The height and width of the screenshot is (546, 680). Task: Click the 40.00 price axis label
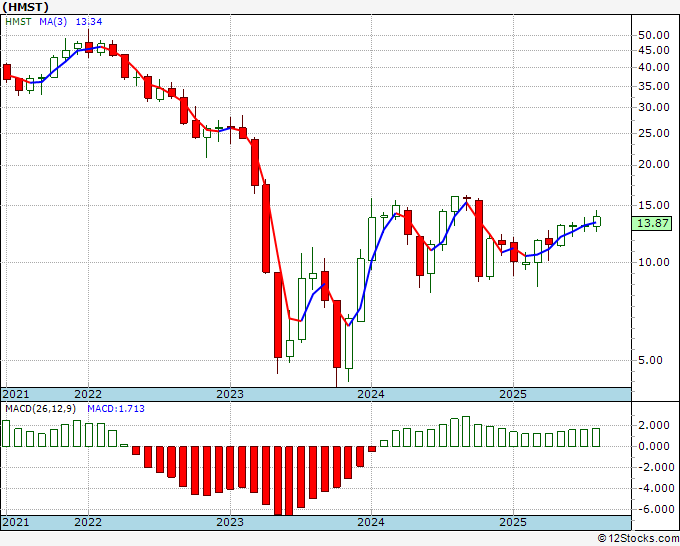tap(654, 67)
